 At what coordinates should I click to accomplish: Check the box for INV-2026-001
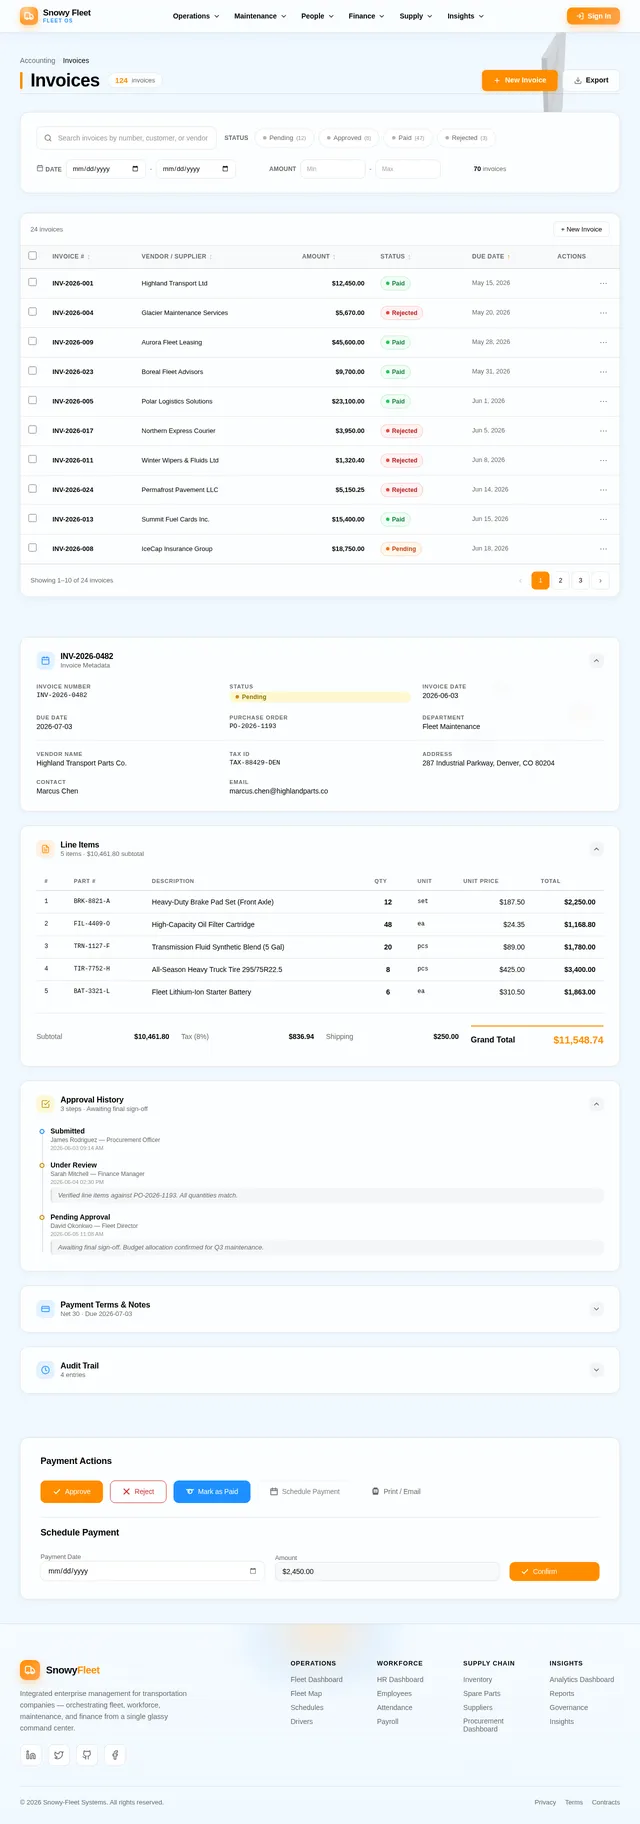click(33, 283)
